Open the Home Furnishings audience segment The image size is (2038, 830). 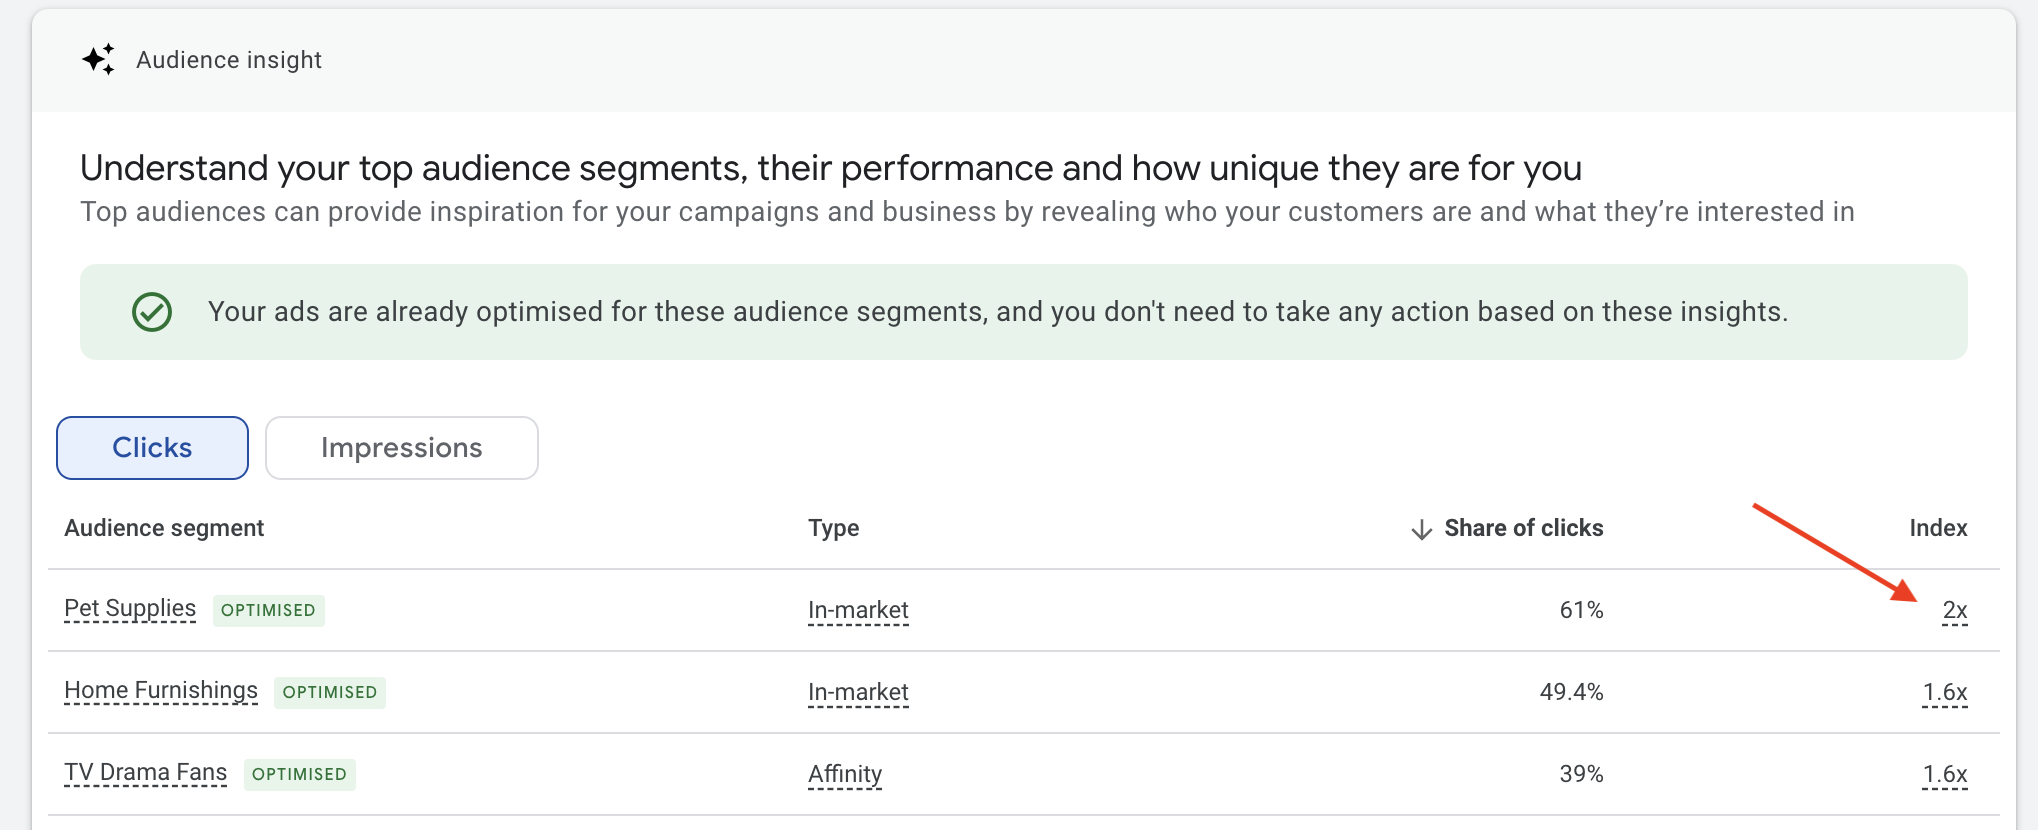tap(161, 691)
